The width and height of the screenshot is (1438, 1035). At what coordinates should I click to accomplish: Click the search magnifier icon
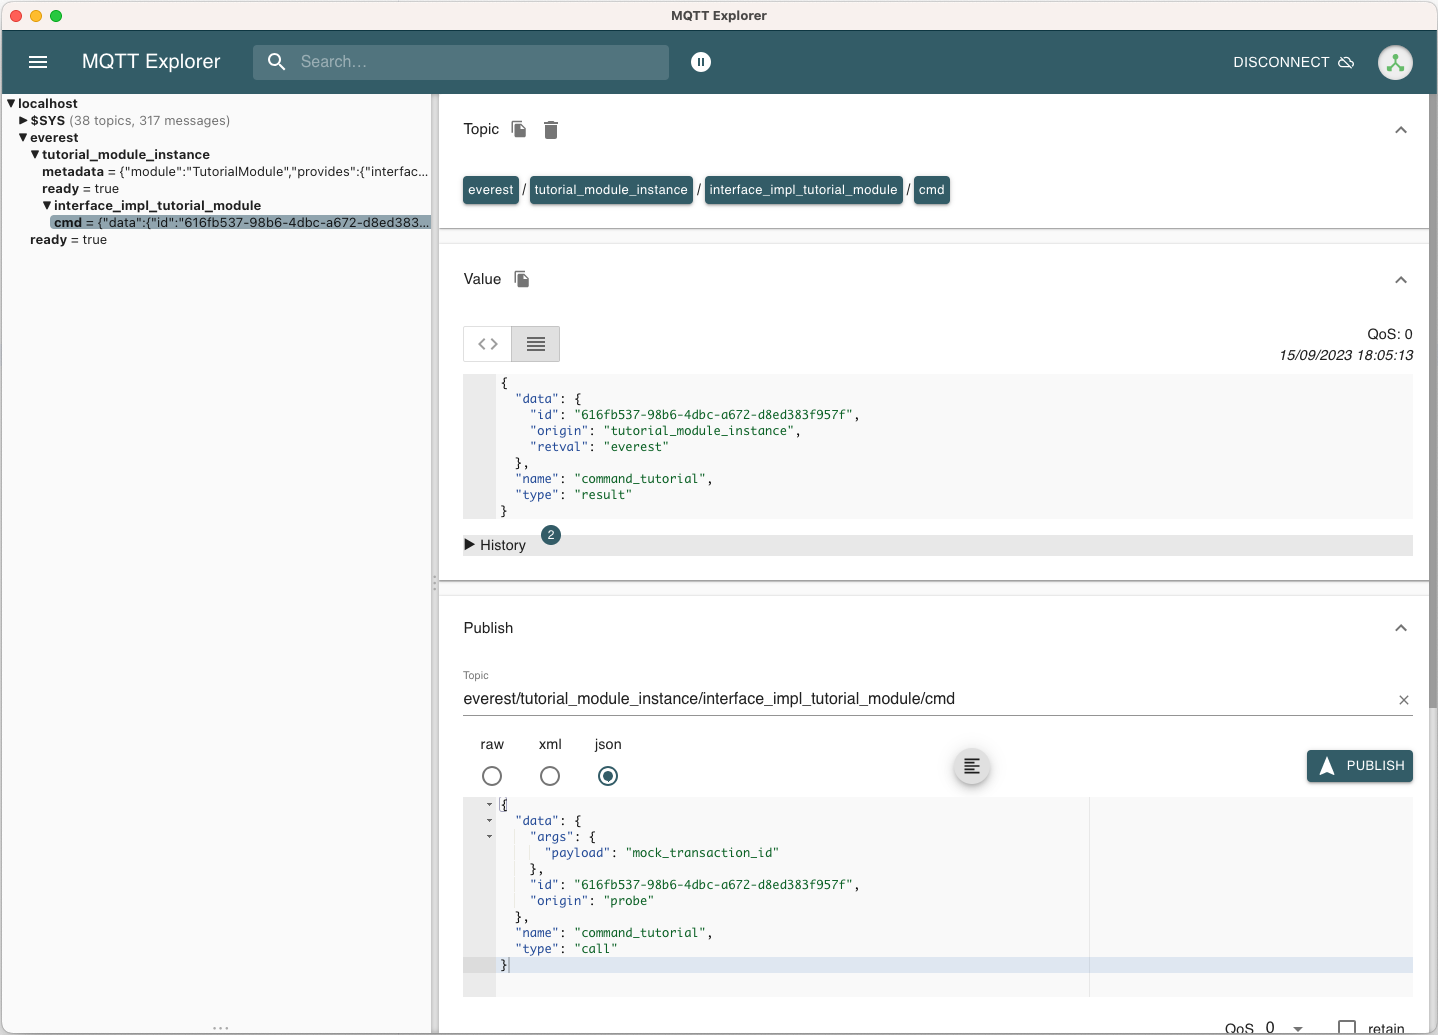pyautogui.click(x=276, y=62)
